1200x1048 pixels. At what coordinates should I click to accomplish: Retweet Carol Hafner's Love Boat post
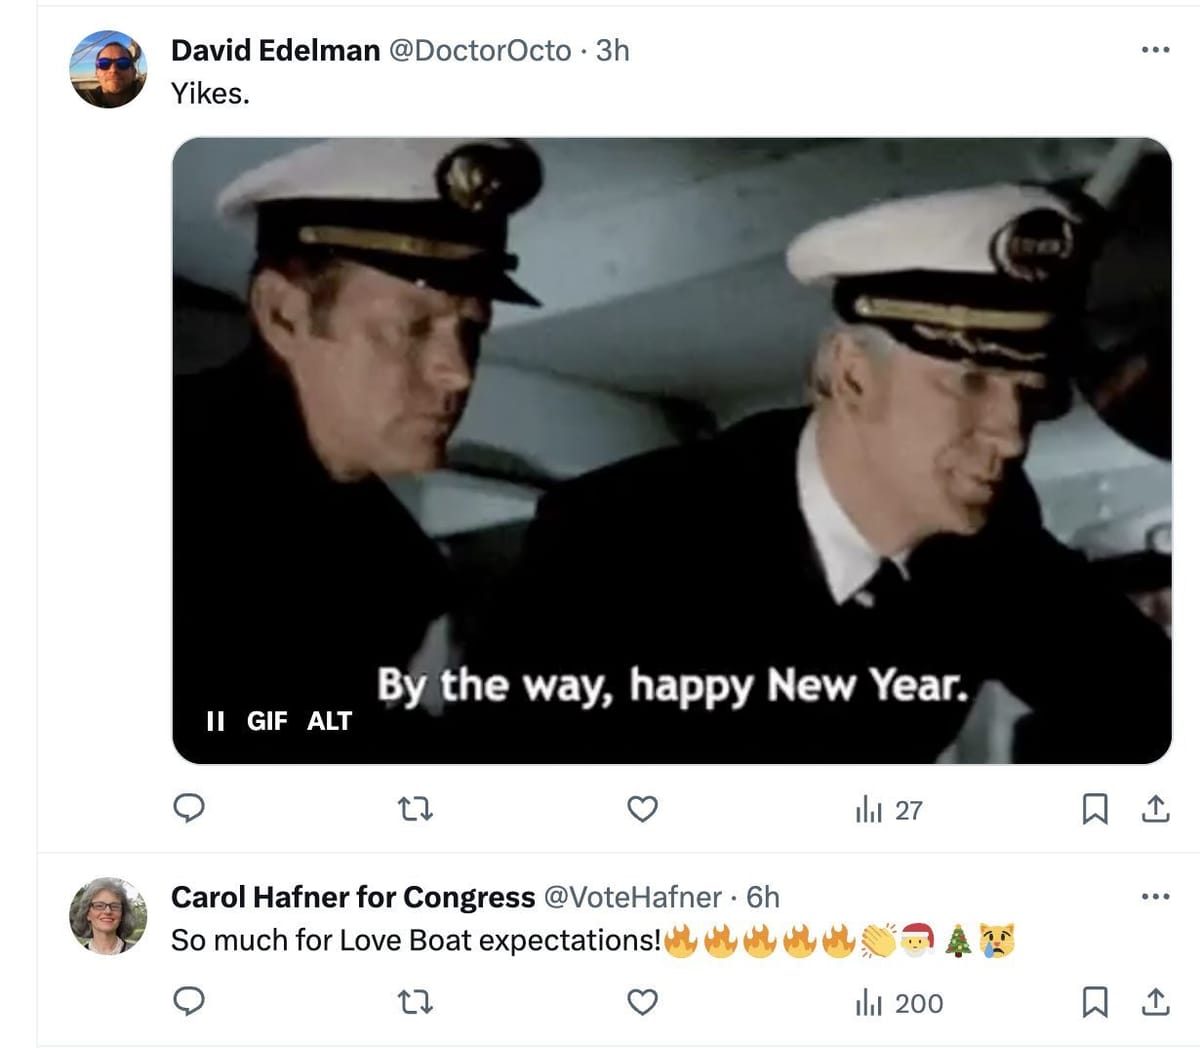(415, 1001)
